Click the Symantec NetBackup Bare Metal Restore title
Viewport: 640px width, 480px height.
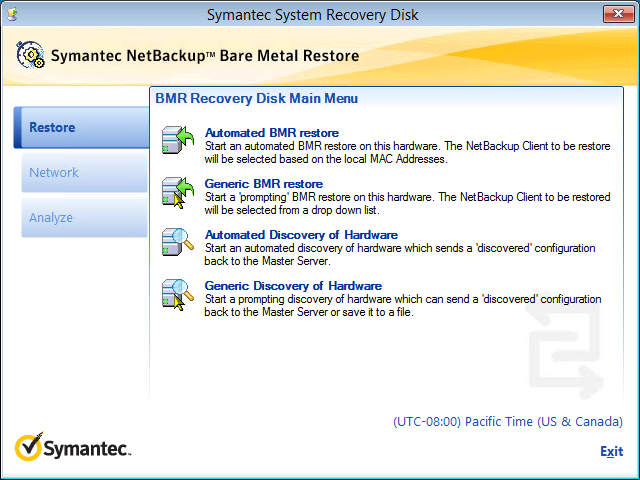tap(205, 56)
